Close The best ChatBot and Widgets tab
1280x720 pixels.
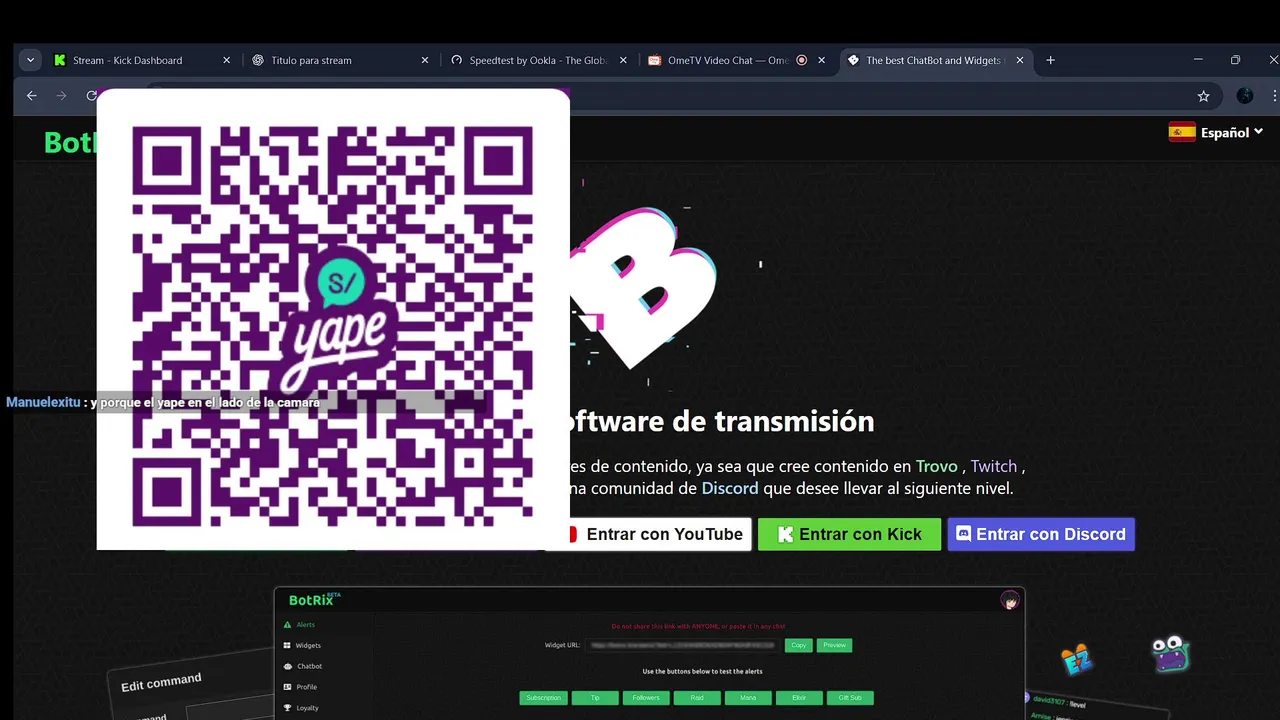click(1020, 60)
